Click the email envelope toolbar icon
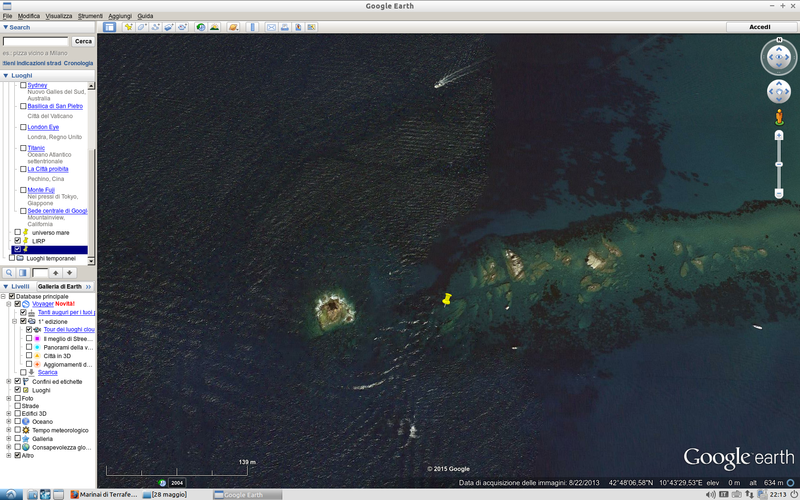Screen dimensions: 800x500 [x=271, y=27]
